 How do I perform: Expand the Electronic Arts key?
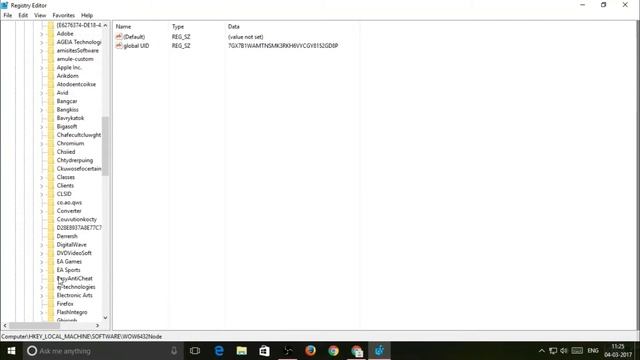pos(42,296)
